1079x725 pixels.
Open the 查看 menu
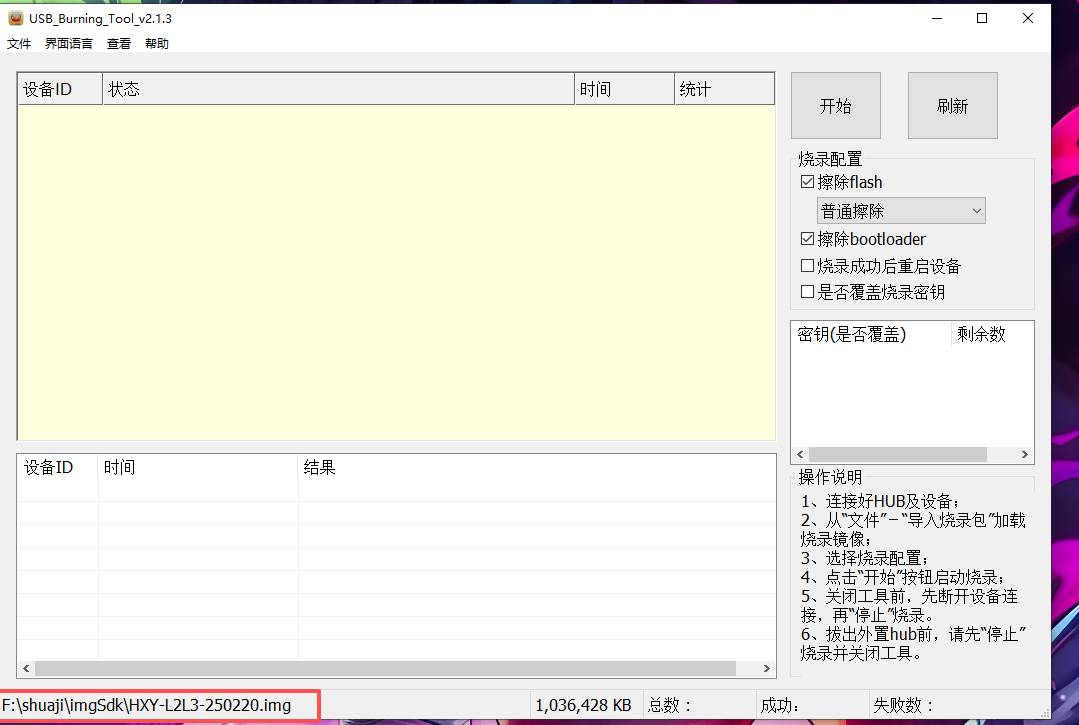click(119, 44)
